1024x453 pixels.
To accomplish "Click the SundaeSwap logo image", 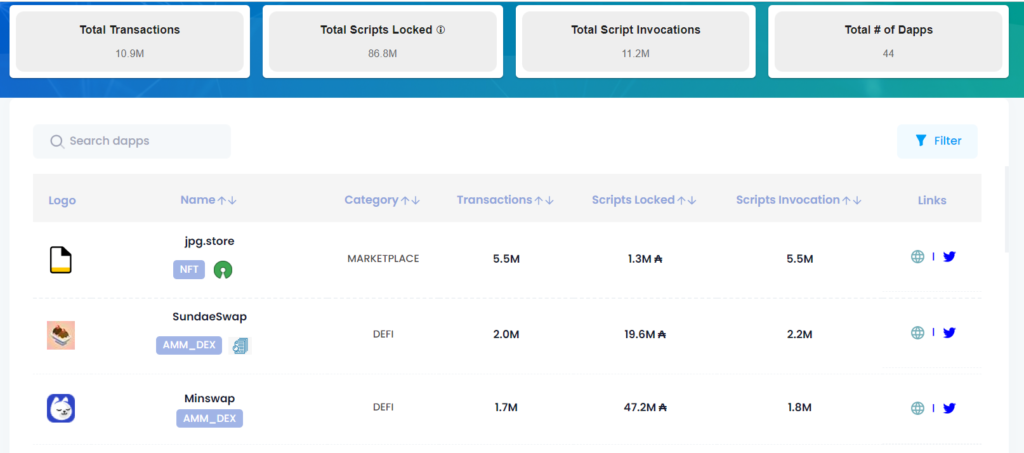I will tap(61, 335).
